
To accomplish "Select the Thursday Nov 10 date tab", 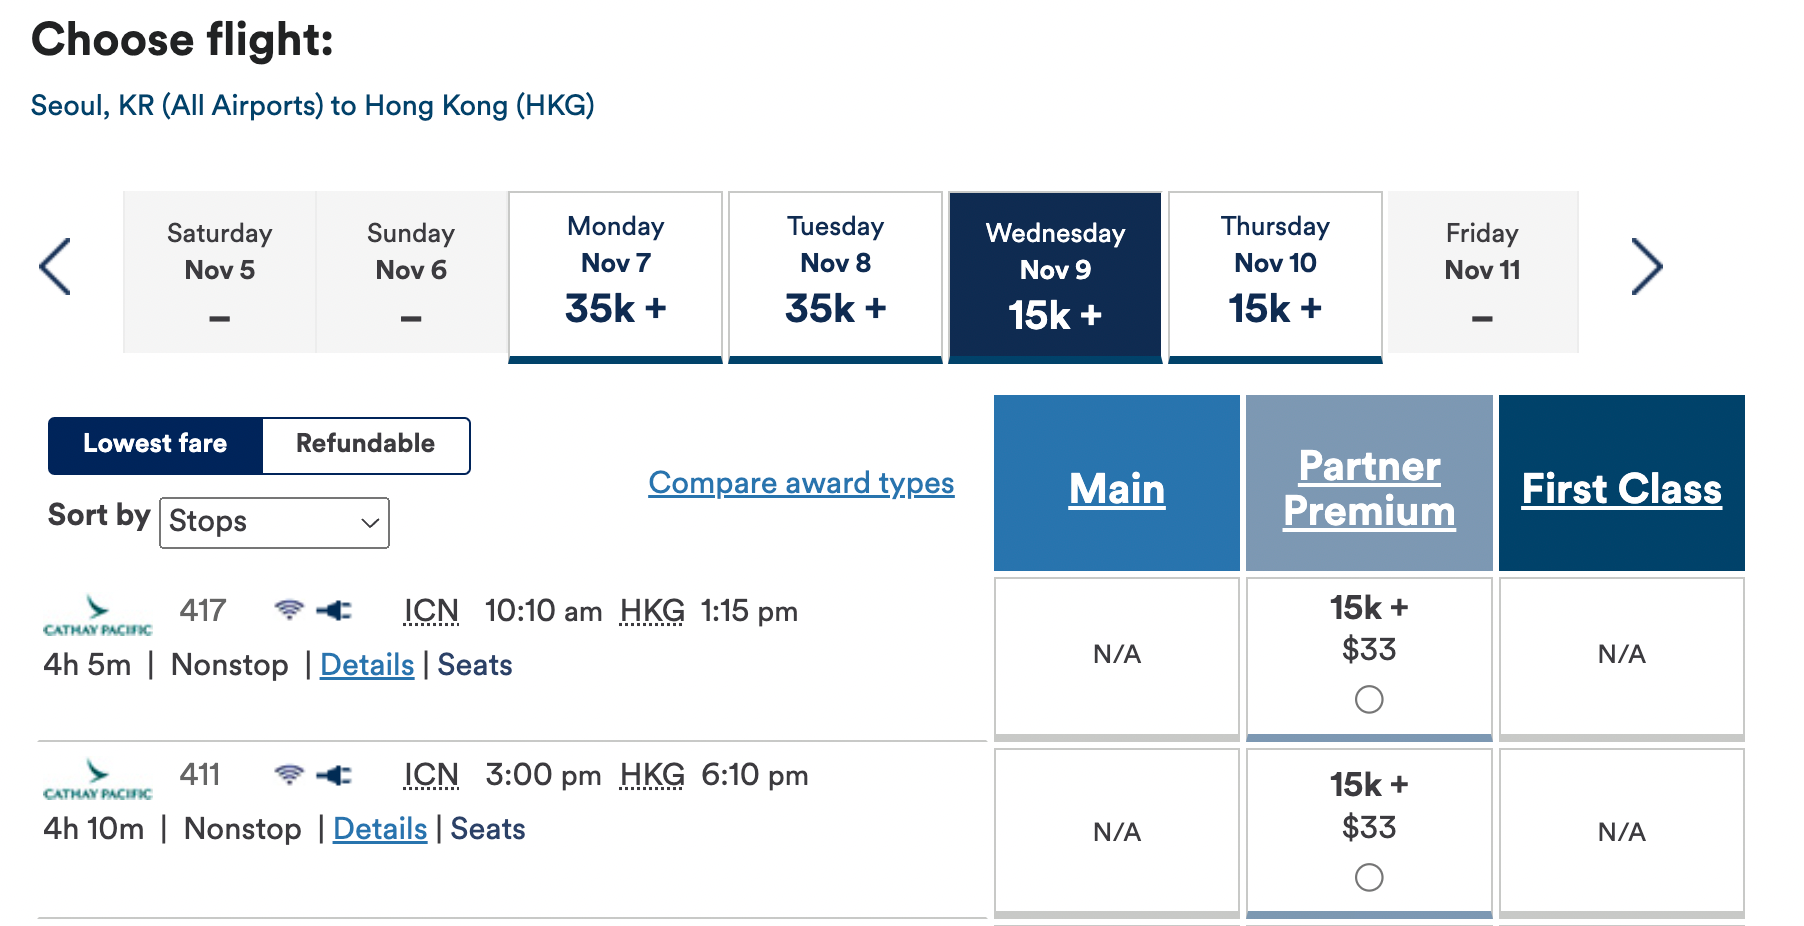I will coord(1275,272).
